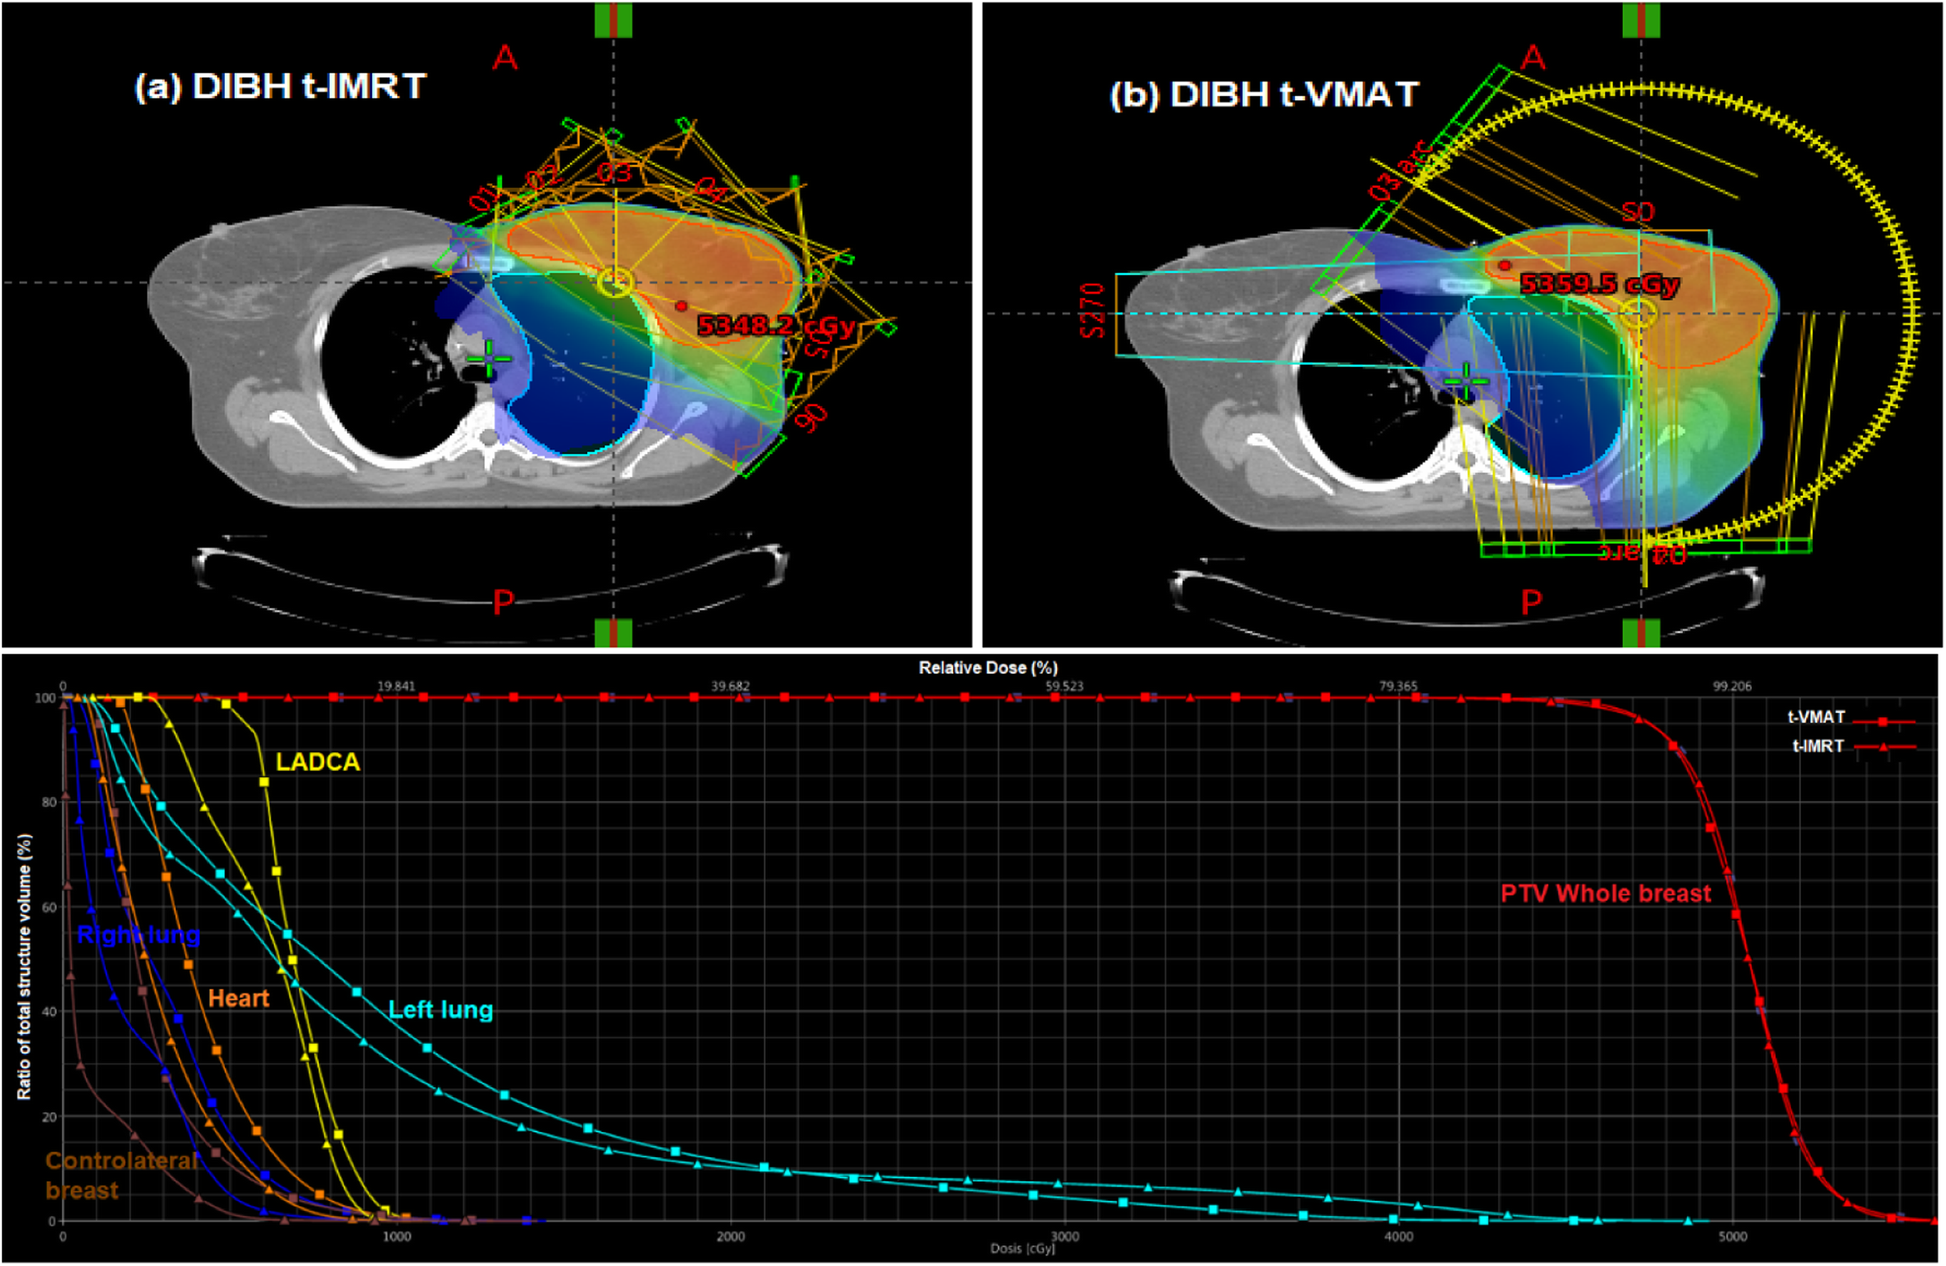Select the green crosshair target in the t-VMAT panel

1466,381
